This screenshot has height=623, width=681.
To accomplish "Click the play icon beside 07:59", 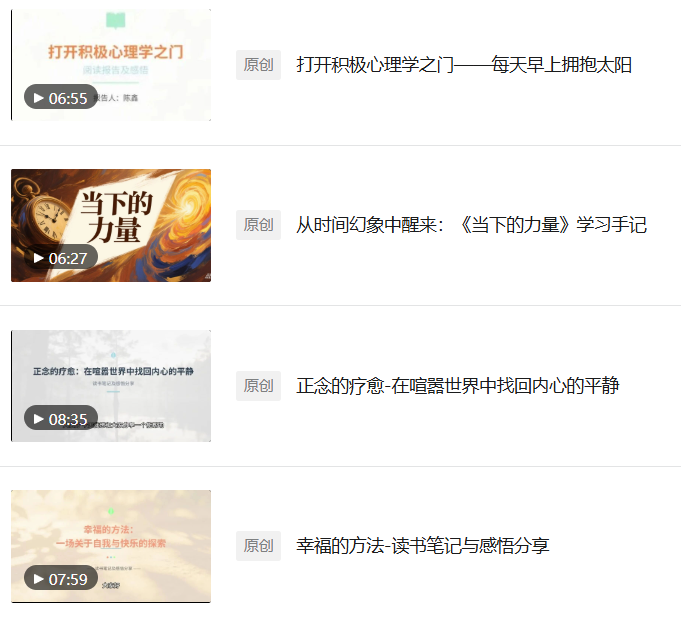I will tap(39, 579).
